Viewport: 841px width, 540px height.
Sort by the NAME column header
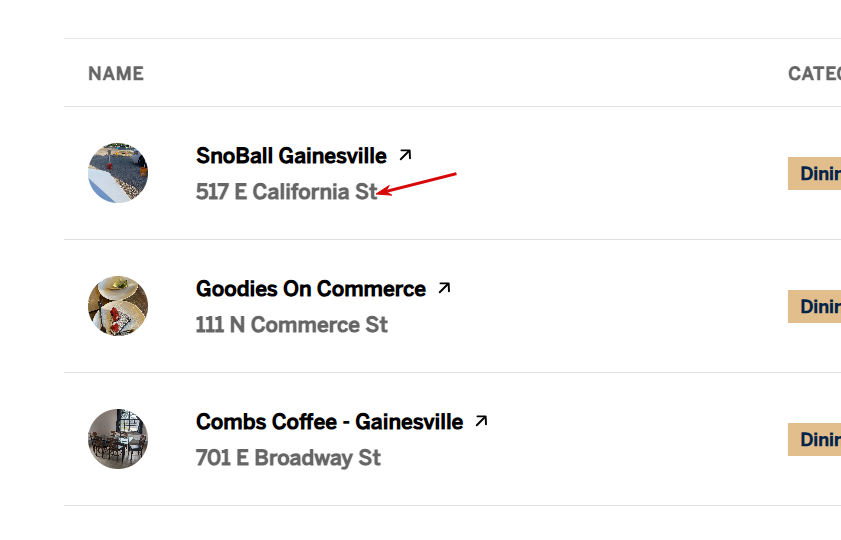click(116, 73)
